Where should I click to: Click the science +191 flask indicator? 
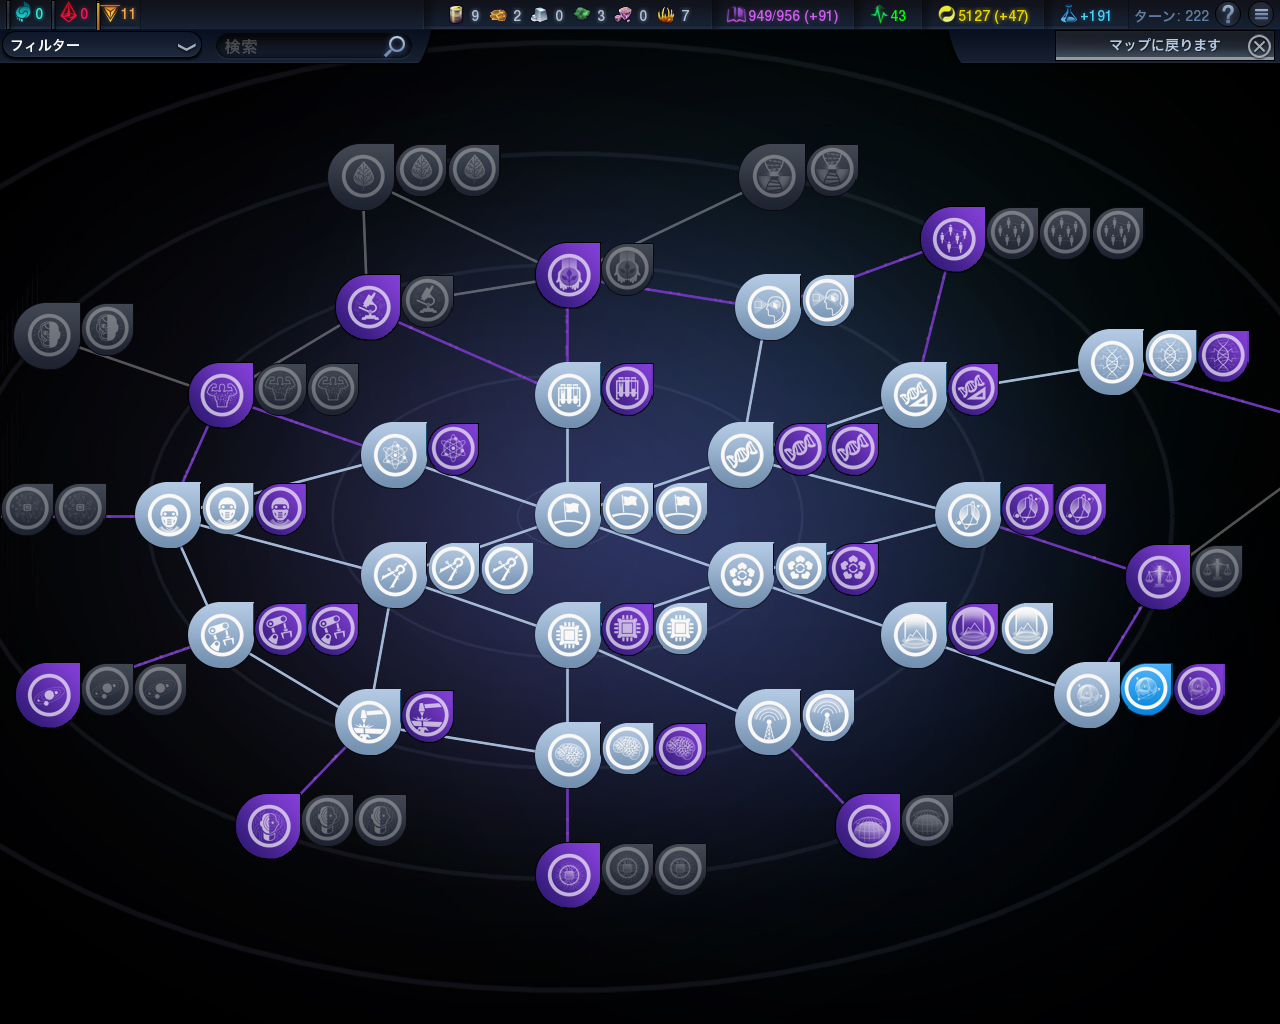[1086, 15]
